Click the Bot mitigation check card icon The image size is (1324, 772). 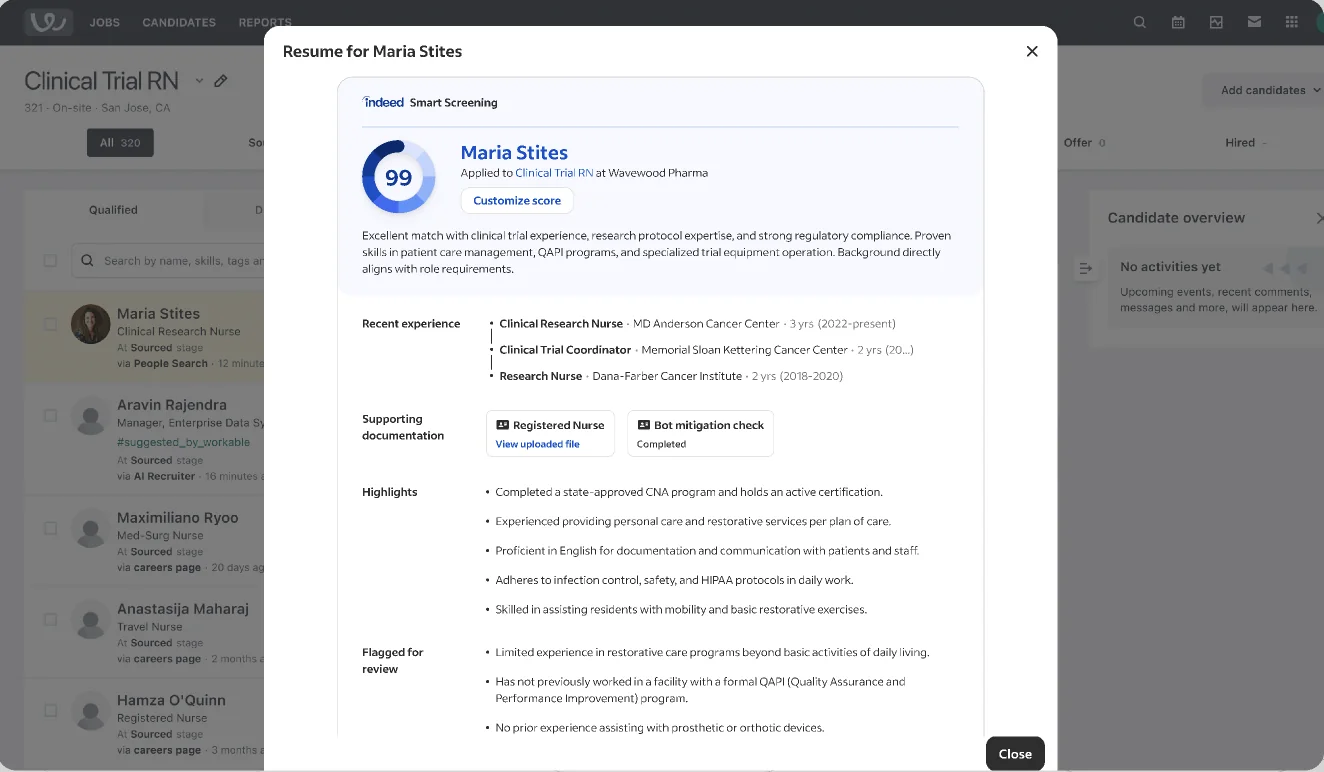click(x=643, y=425)
